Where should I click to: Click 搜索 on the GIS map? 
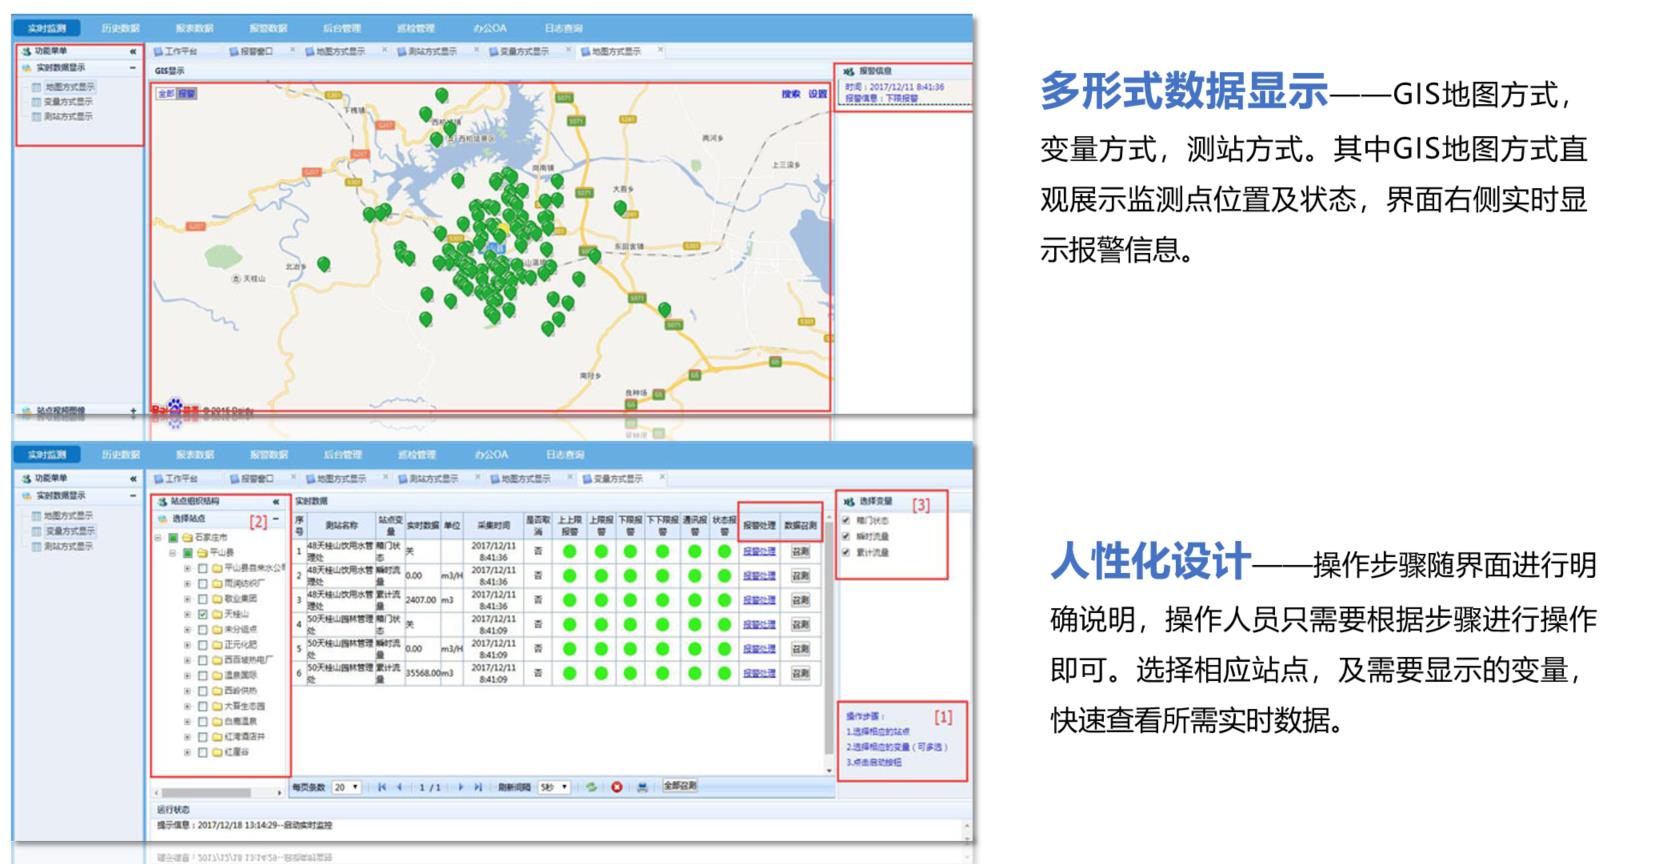791,94
